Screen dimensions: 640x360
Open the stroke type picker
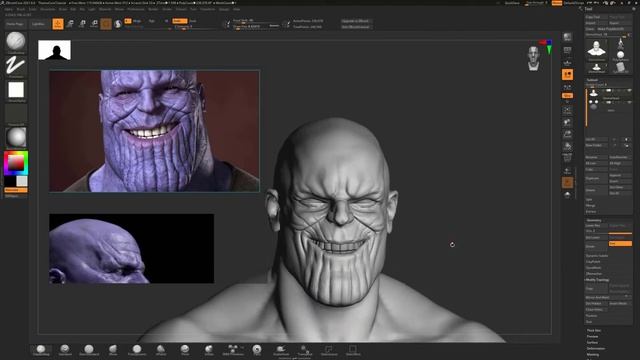tap(16, 66)
